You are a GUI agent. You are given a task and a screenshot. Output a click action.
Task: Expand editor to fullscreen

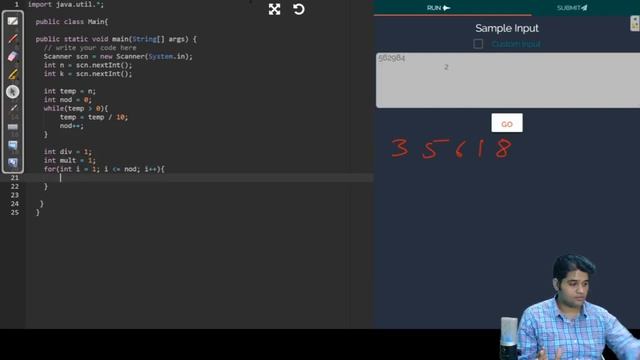275,9
